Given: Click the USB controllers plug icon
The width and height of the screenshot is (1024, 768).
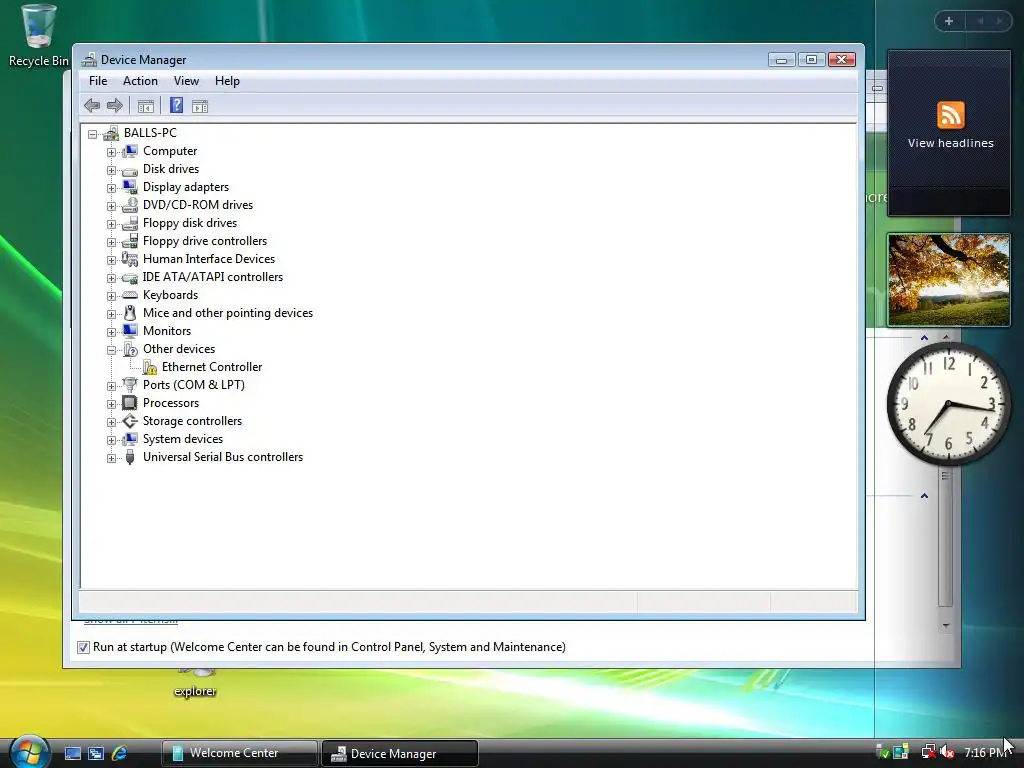Looking at the screenshot, I should 130,457.
